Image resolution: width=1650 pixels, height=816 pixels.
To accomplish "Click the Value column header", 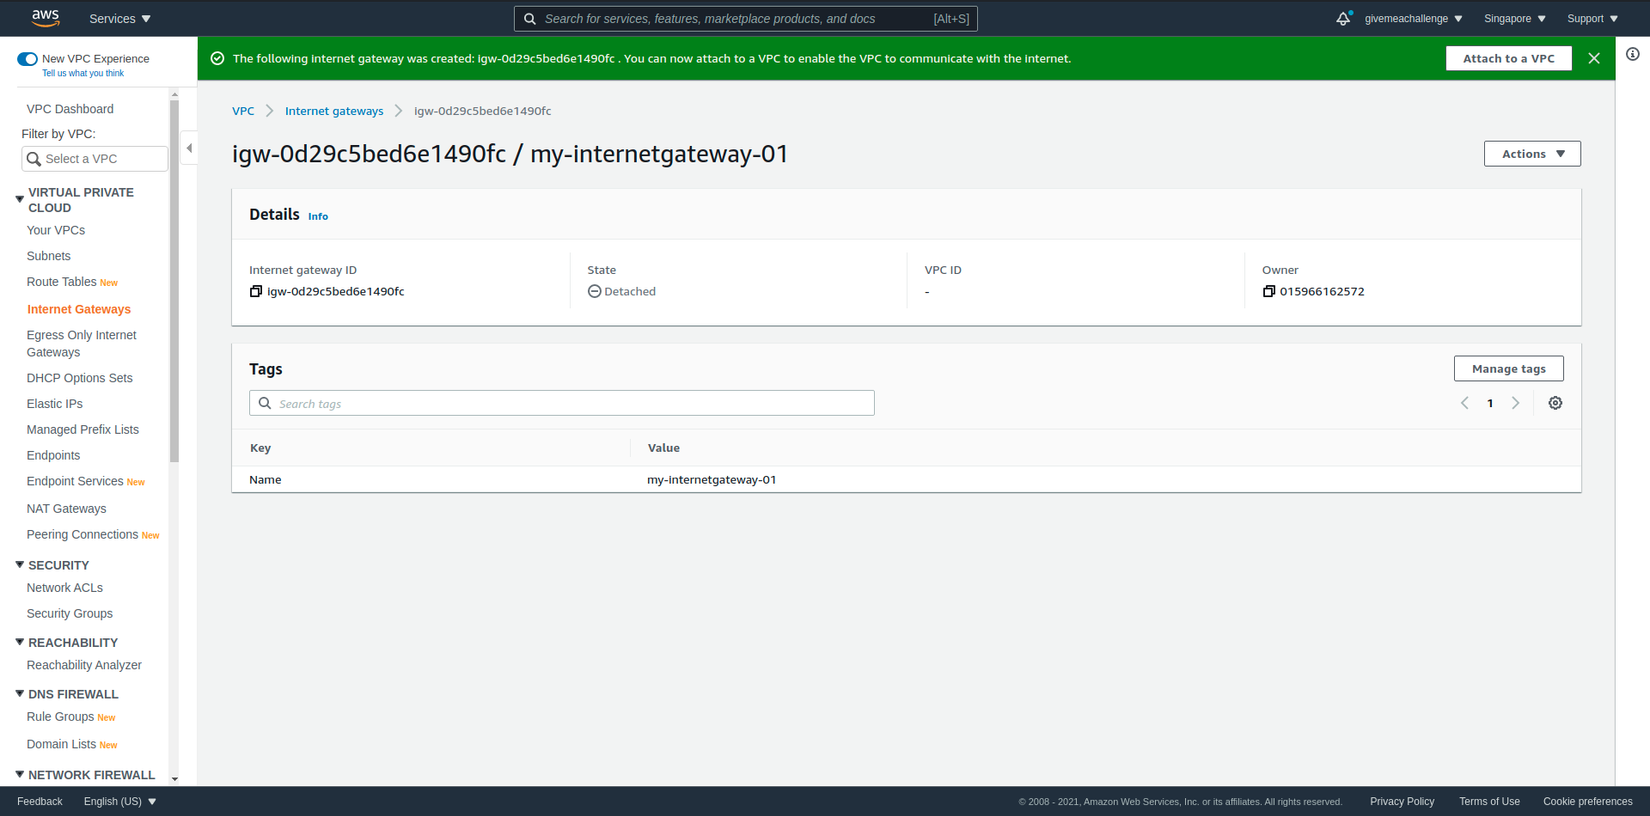I will point(664,448).
